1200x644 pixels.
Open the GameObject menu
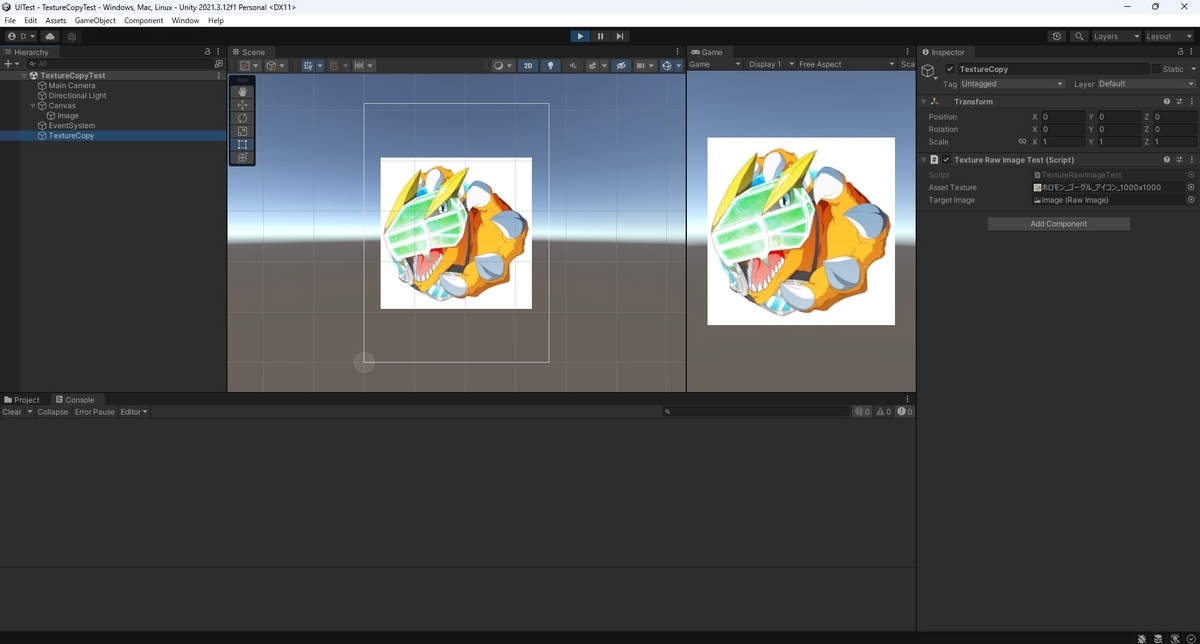(x=94, y=20)
